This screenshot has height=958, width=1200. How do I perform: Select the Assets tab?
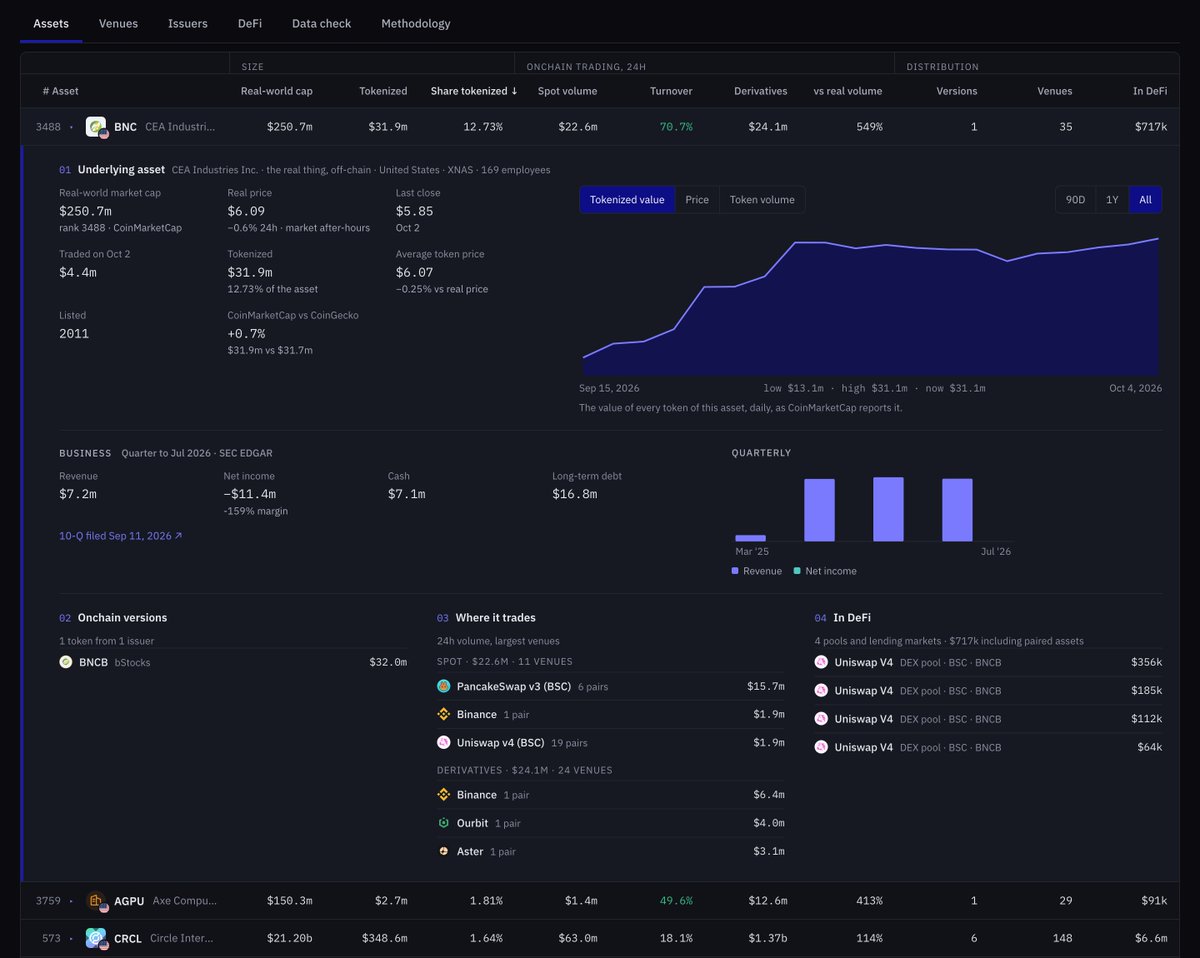coord(51,23)
